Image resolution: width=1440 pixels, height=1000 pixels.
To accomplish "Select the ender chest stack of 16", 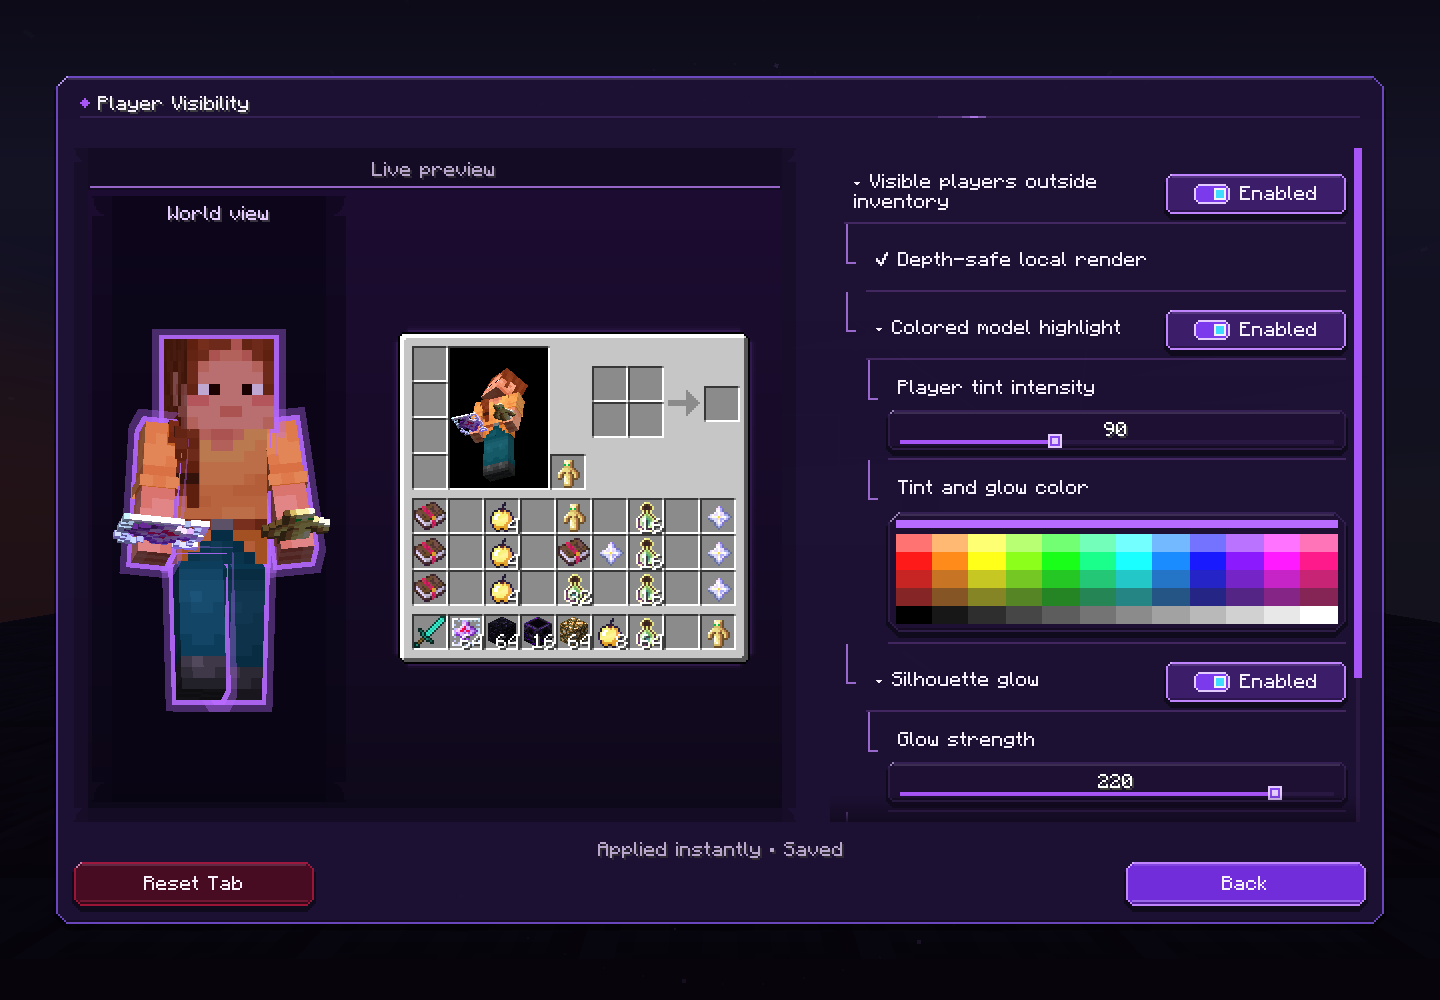I will pyautogui.click(x=538, y=632).
